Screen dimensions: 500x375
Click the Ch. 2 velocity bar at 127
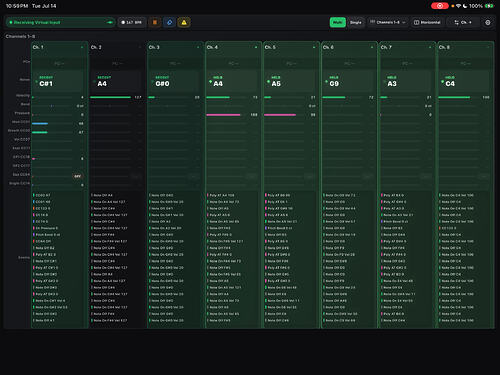[110, 97]
